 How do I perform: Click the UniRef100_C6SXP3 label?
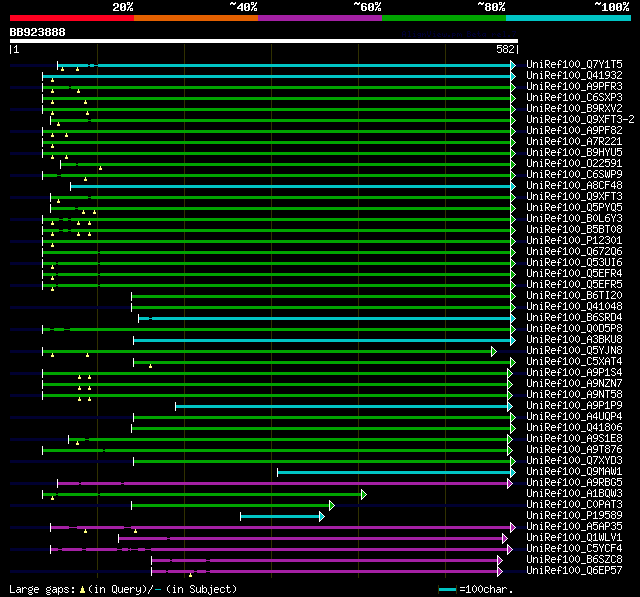574,98
